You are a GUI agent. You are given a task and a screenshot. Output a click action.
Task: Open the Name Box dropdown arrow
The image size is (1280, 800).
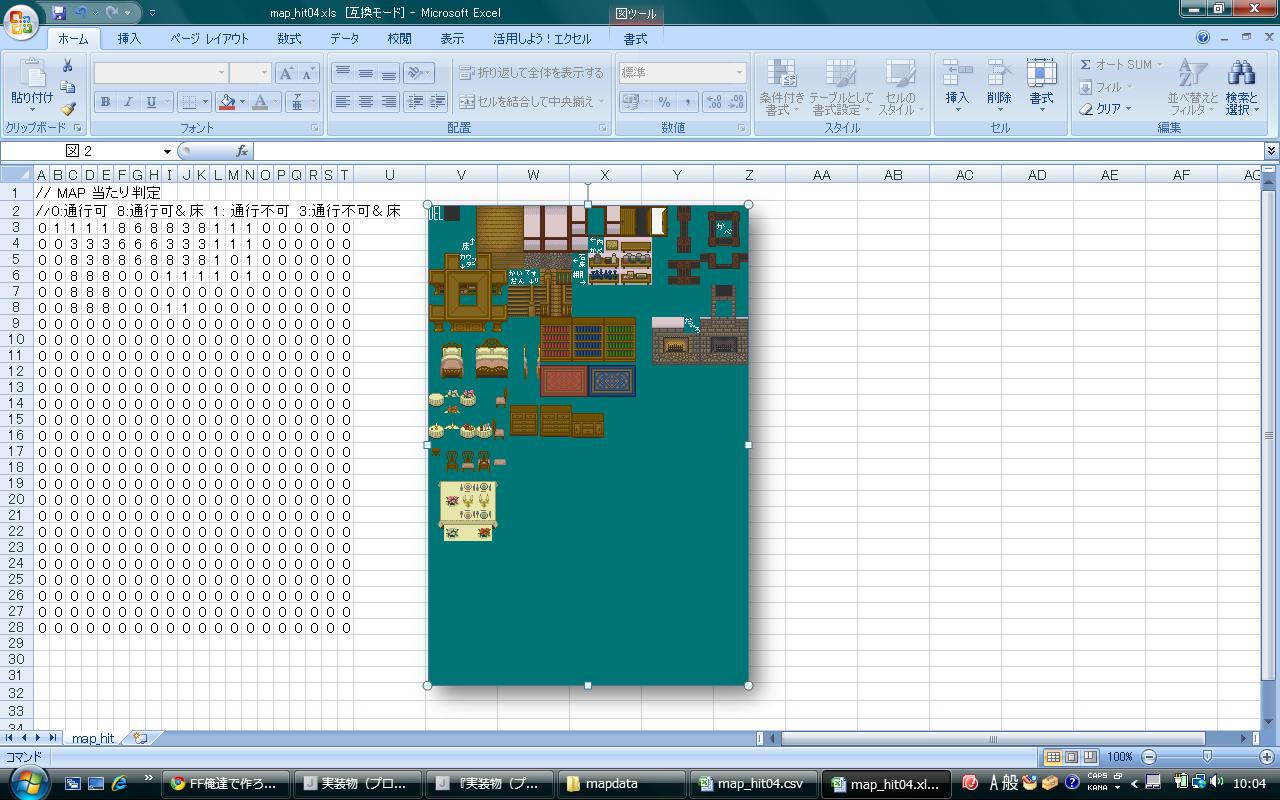(167, 151)
